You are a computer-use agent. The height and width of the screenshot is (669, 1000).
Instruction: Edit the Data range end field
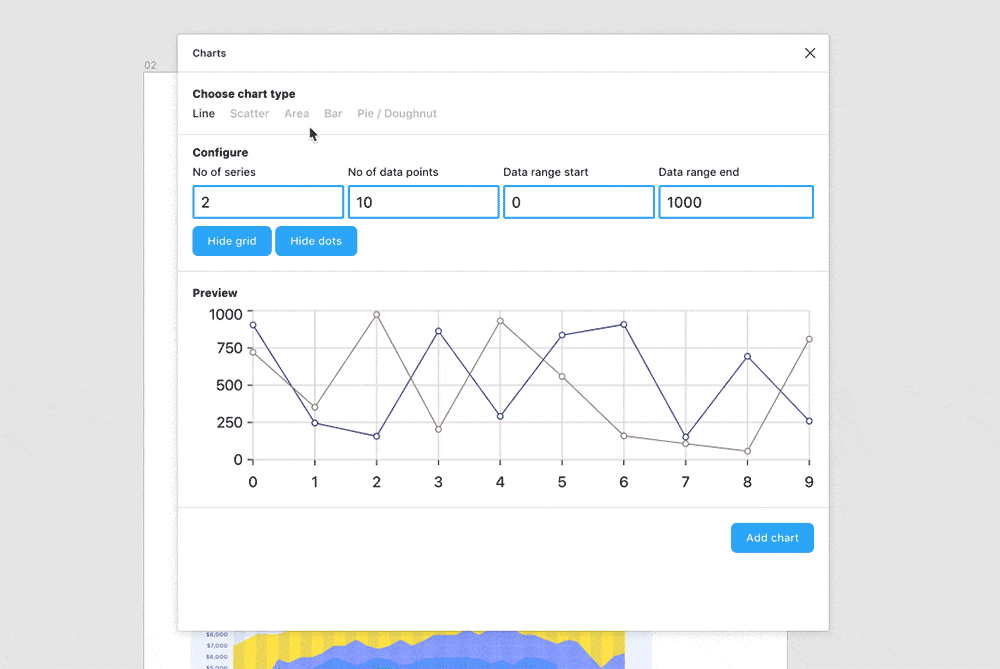click(736, 202)
